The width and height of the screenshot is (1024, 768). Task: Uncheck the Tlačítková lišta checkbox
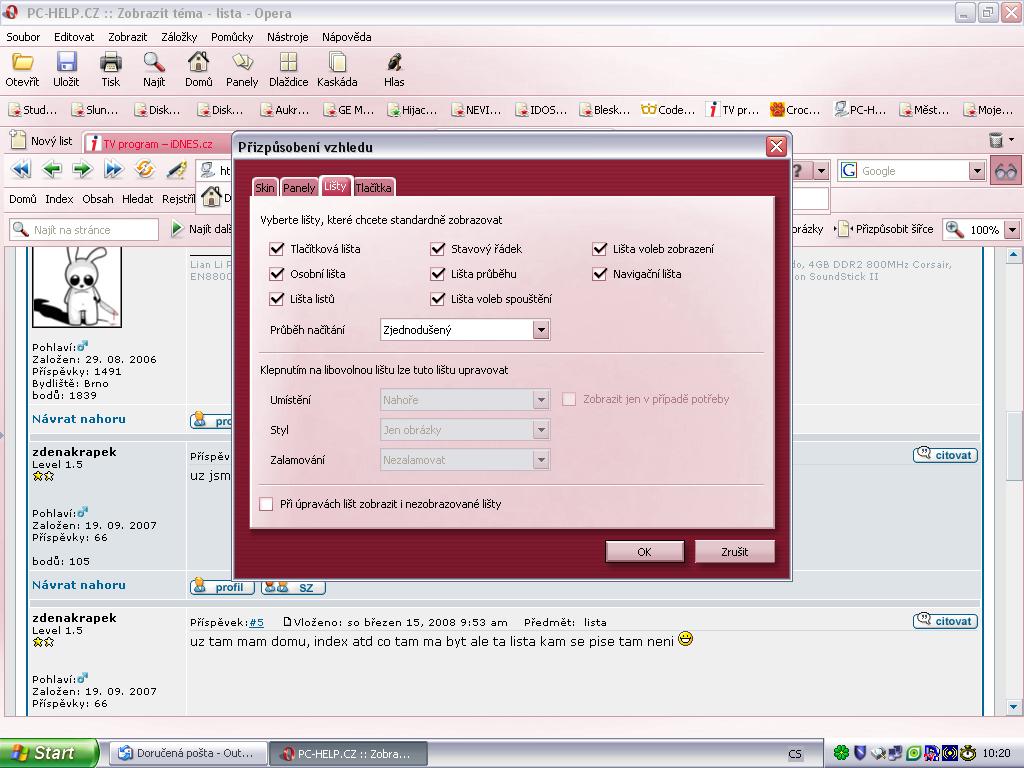pyautogui.click(x=277, y=249)
